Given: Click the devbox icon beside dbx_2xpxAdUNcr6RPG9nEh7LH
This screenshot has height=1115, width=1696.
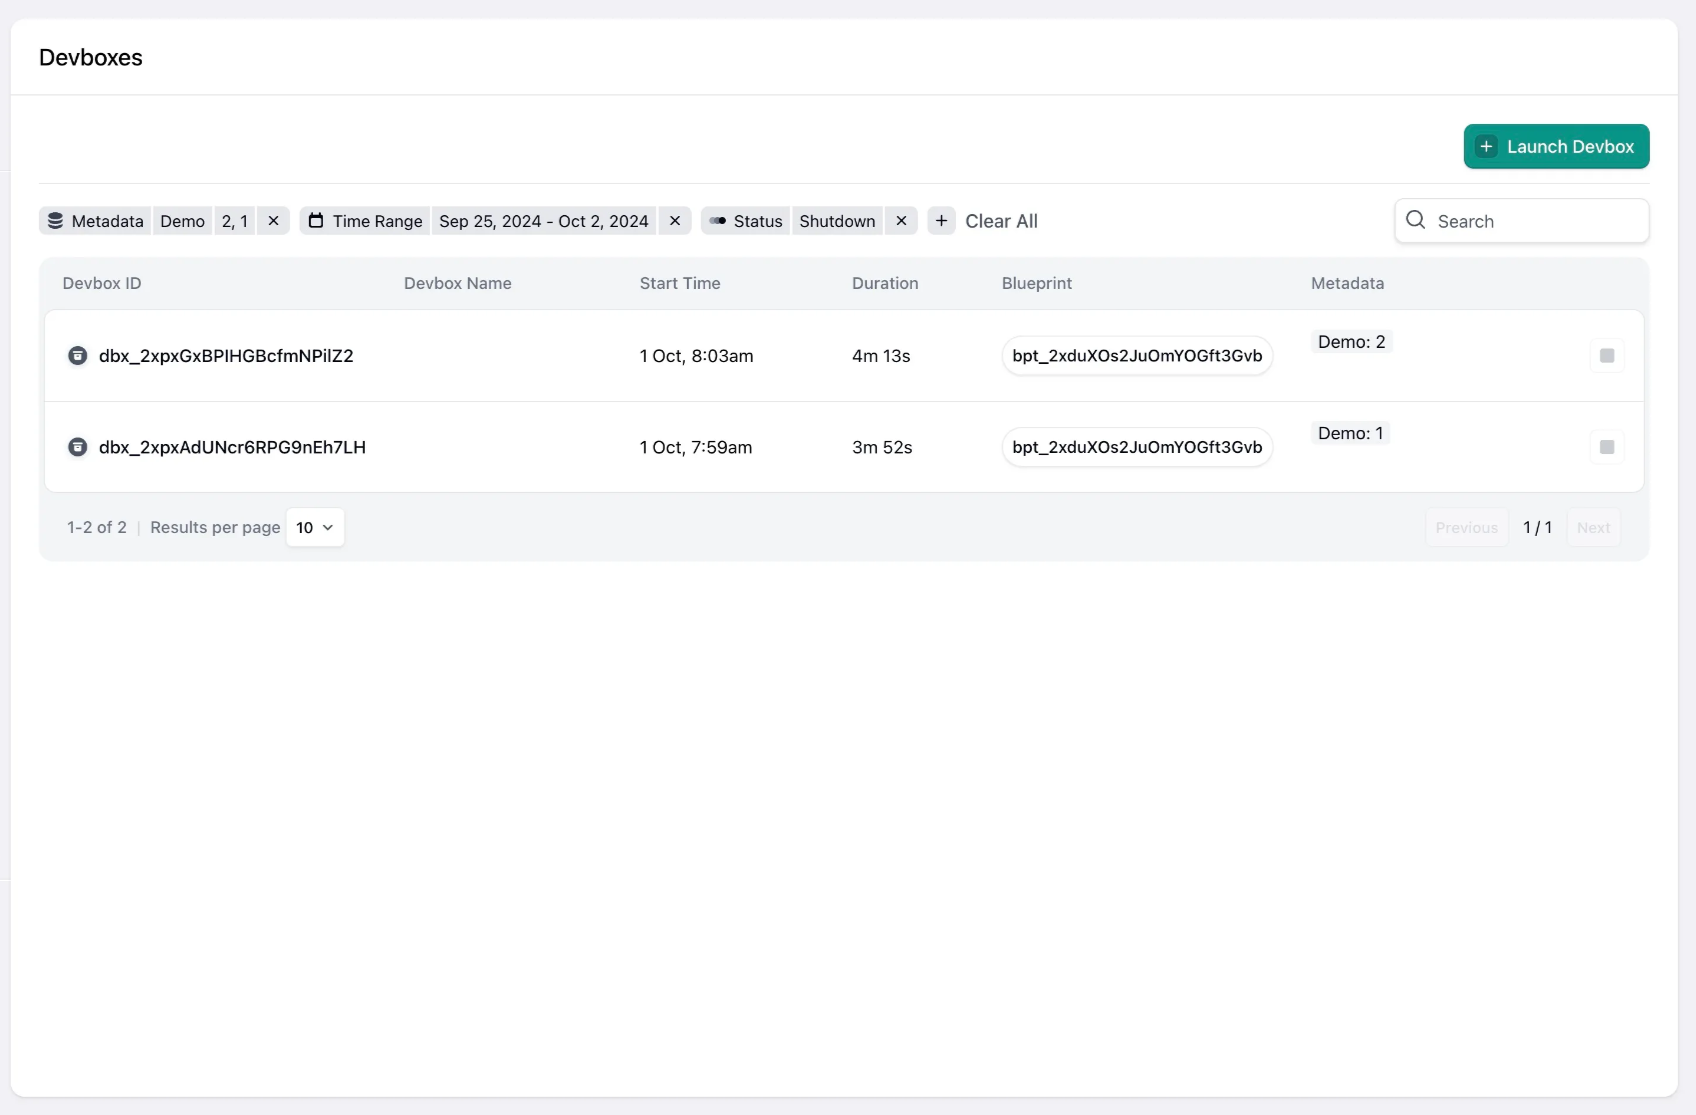Looking at the screenshot, I should click(x=78, y=447).
